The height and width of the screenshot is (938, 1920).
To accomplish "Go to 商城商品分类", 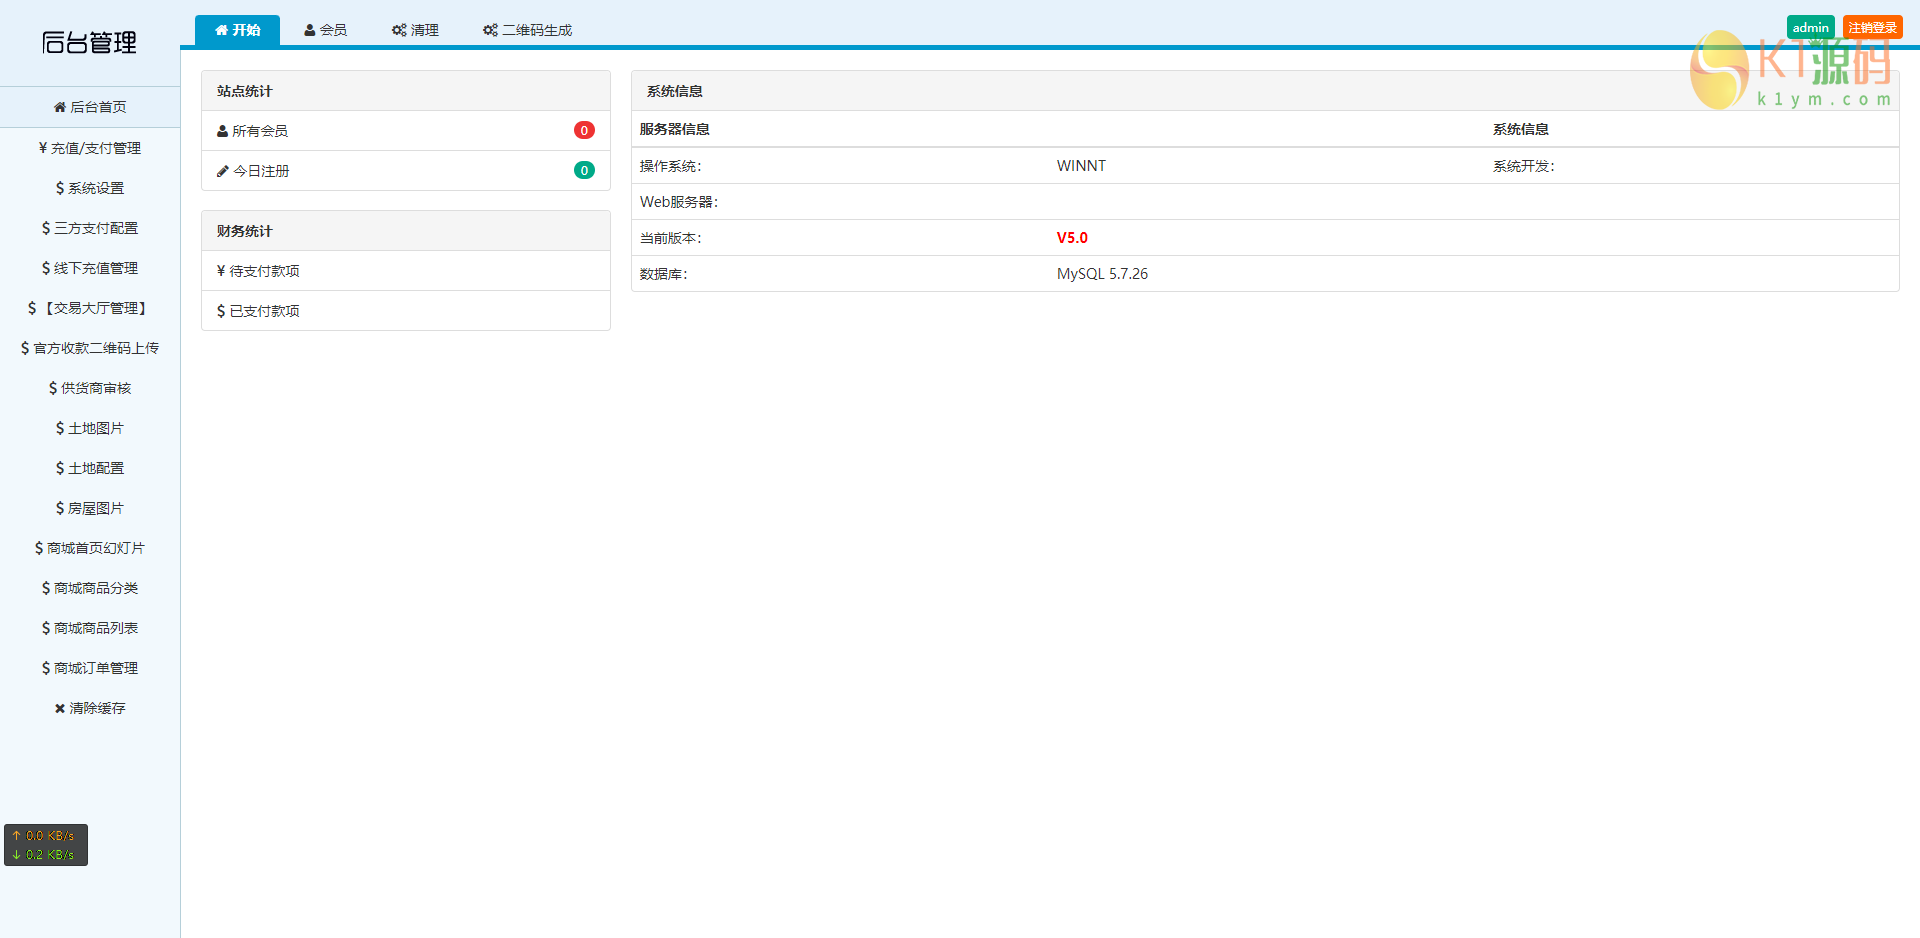I will pos(90,588).
